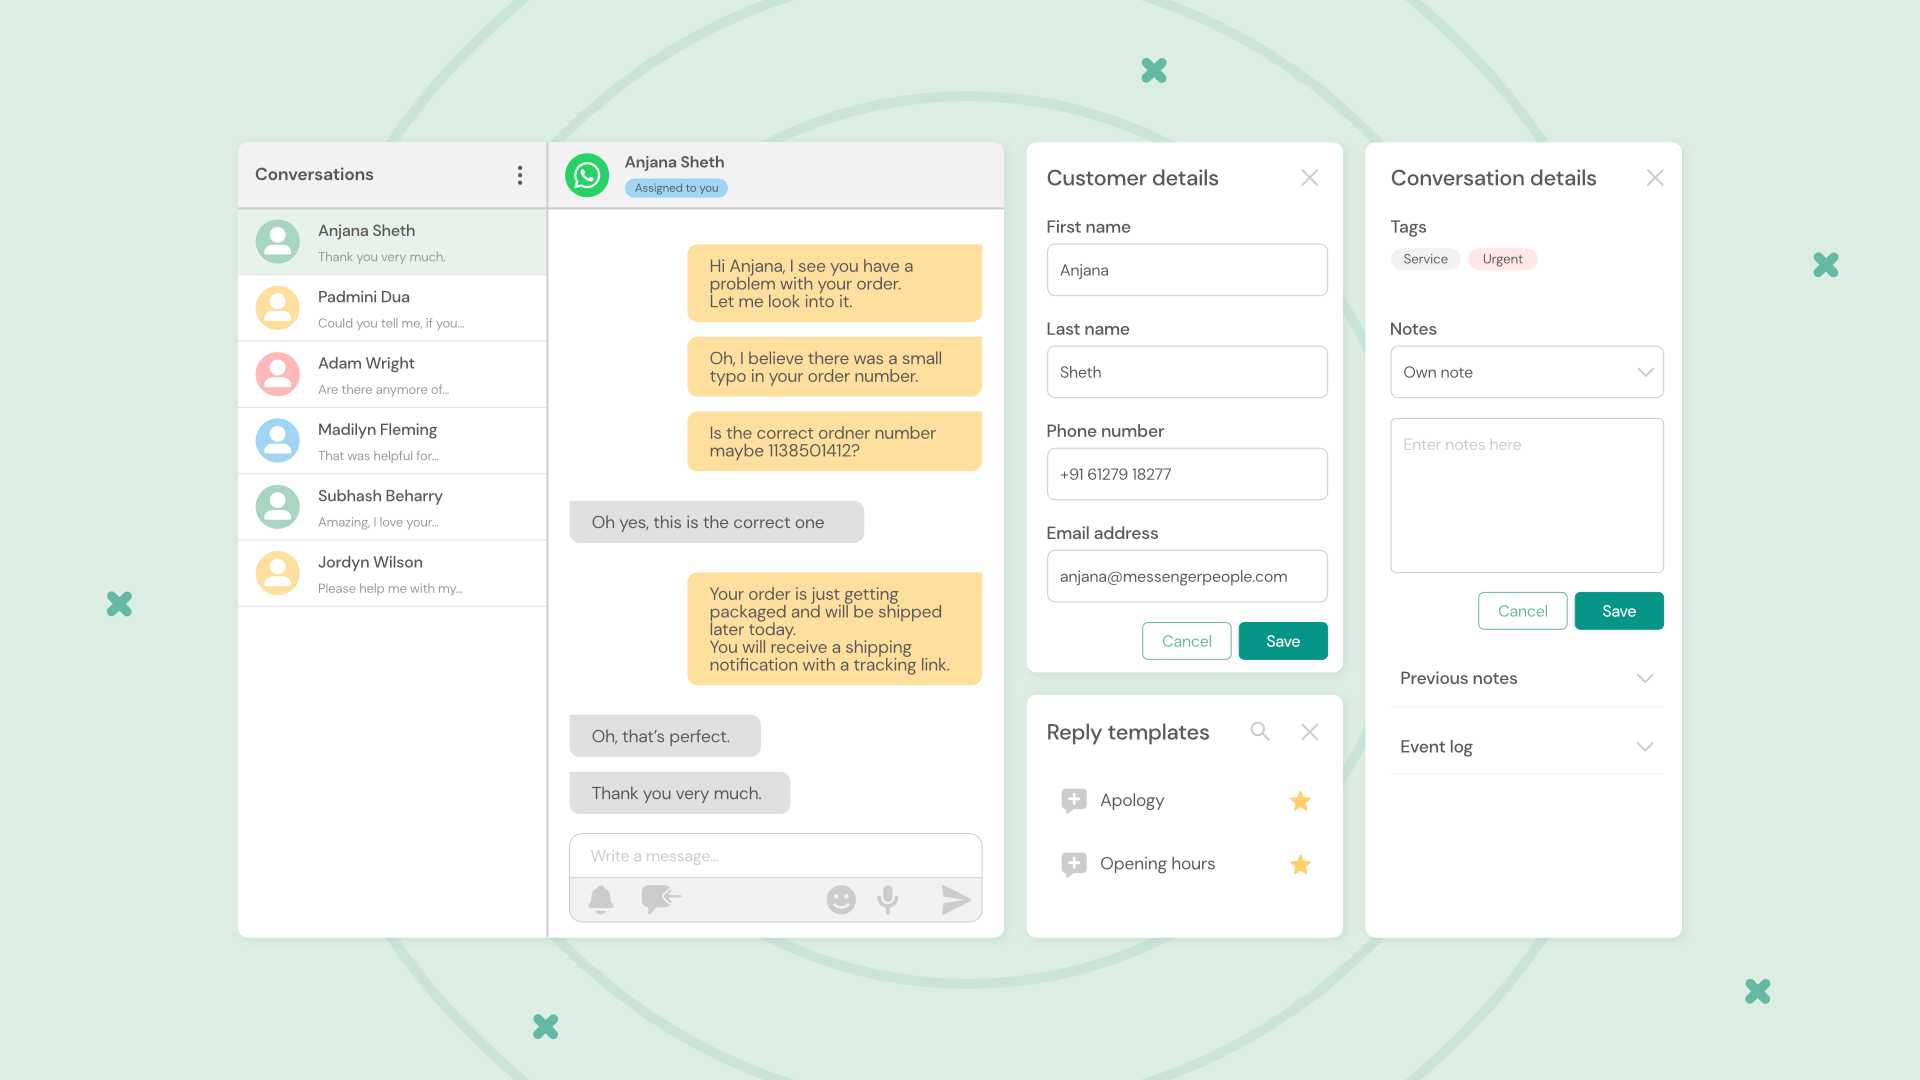Click the Service tag chip
This screenshot has height=1080, width=1920.
click(x=1425, y=259)
